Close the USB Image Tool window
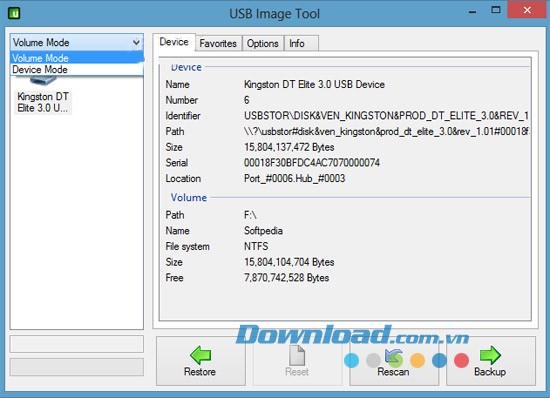This screenshot has height=398, width=550. [x=527, y=10]
